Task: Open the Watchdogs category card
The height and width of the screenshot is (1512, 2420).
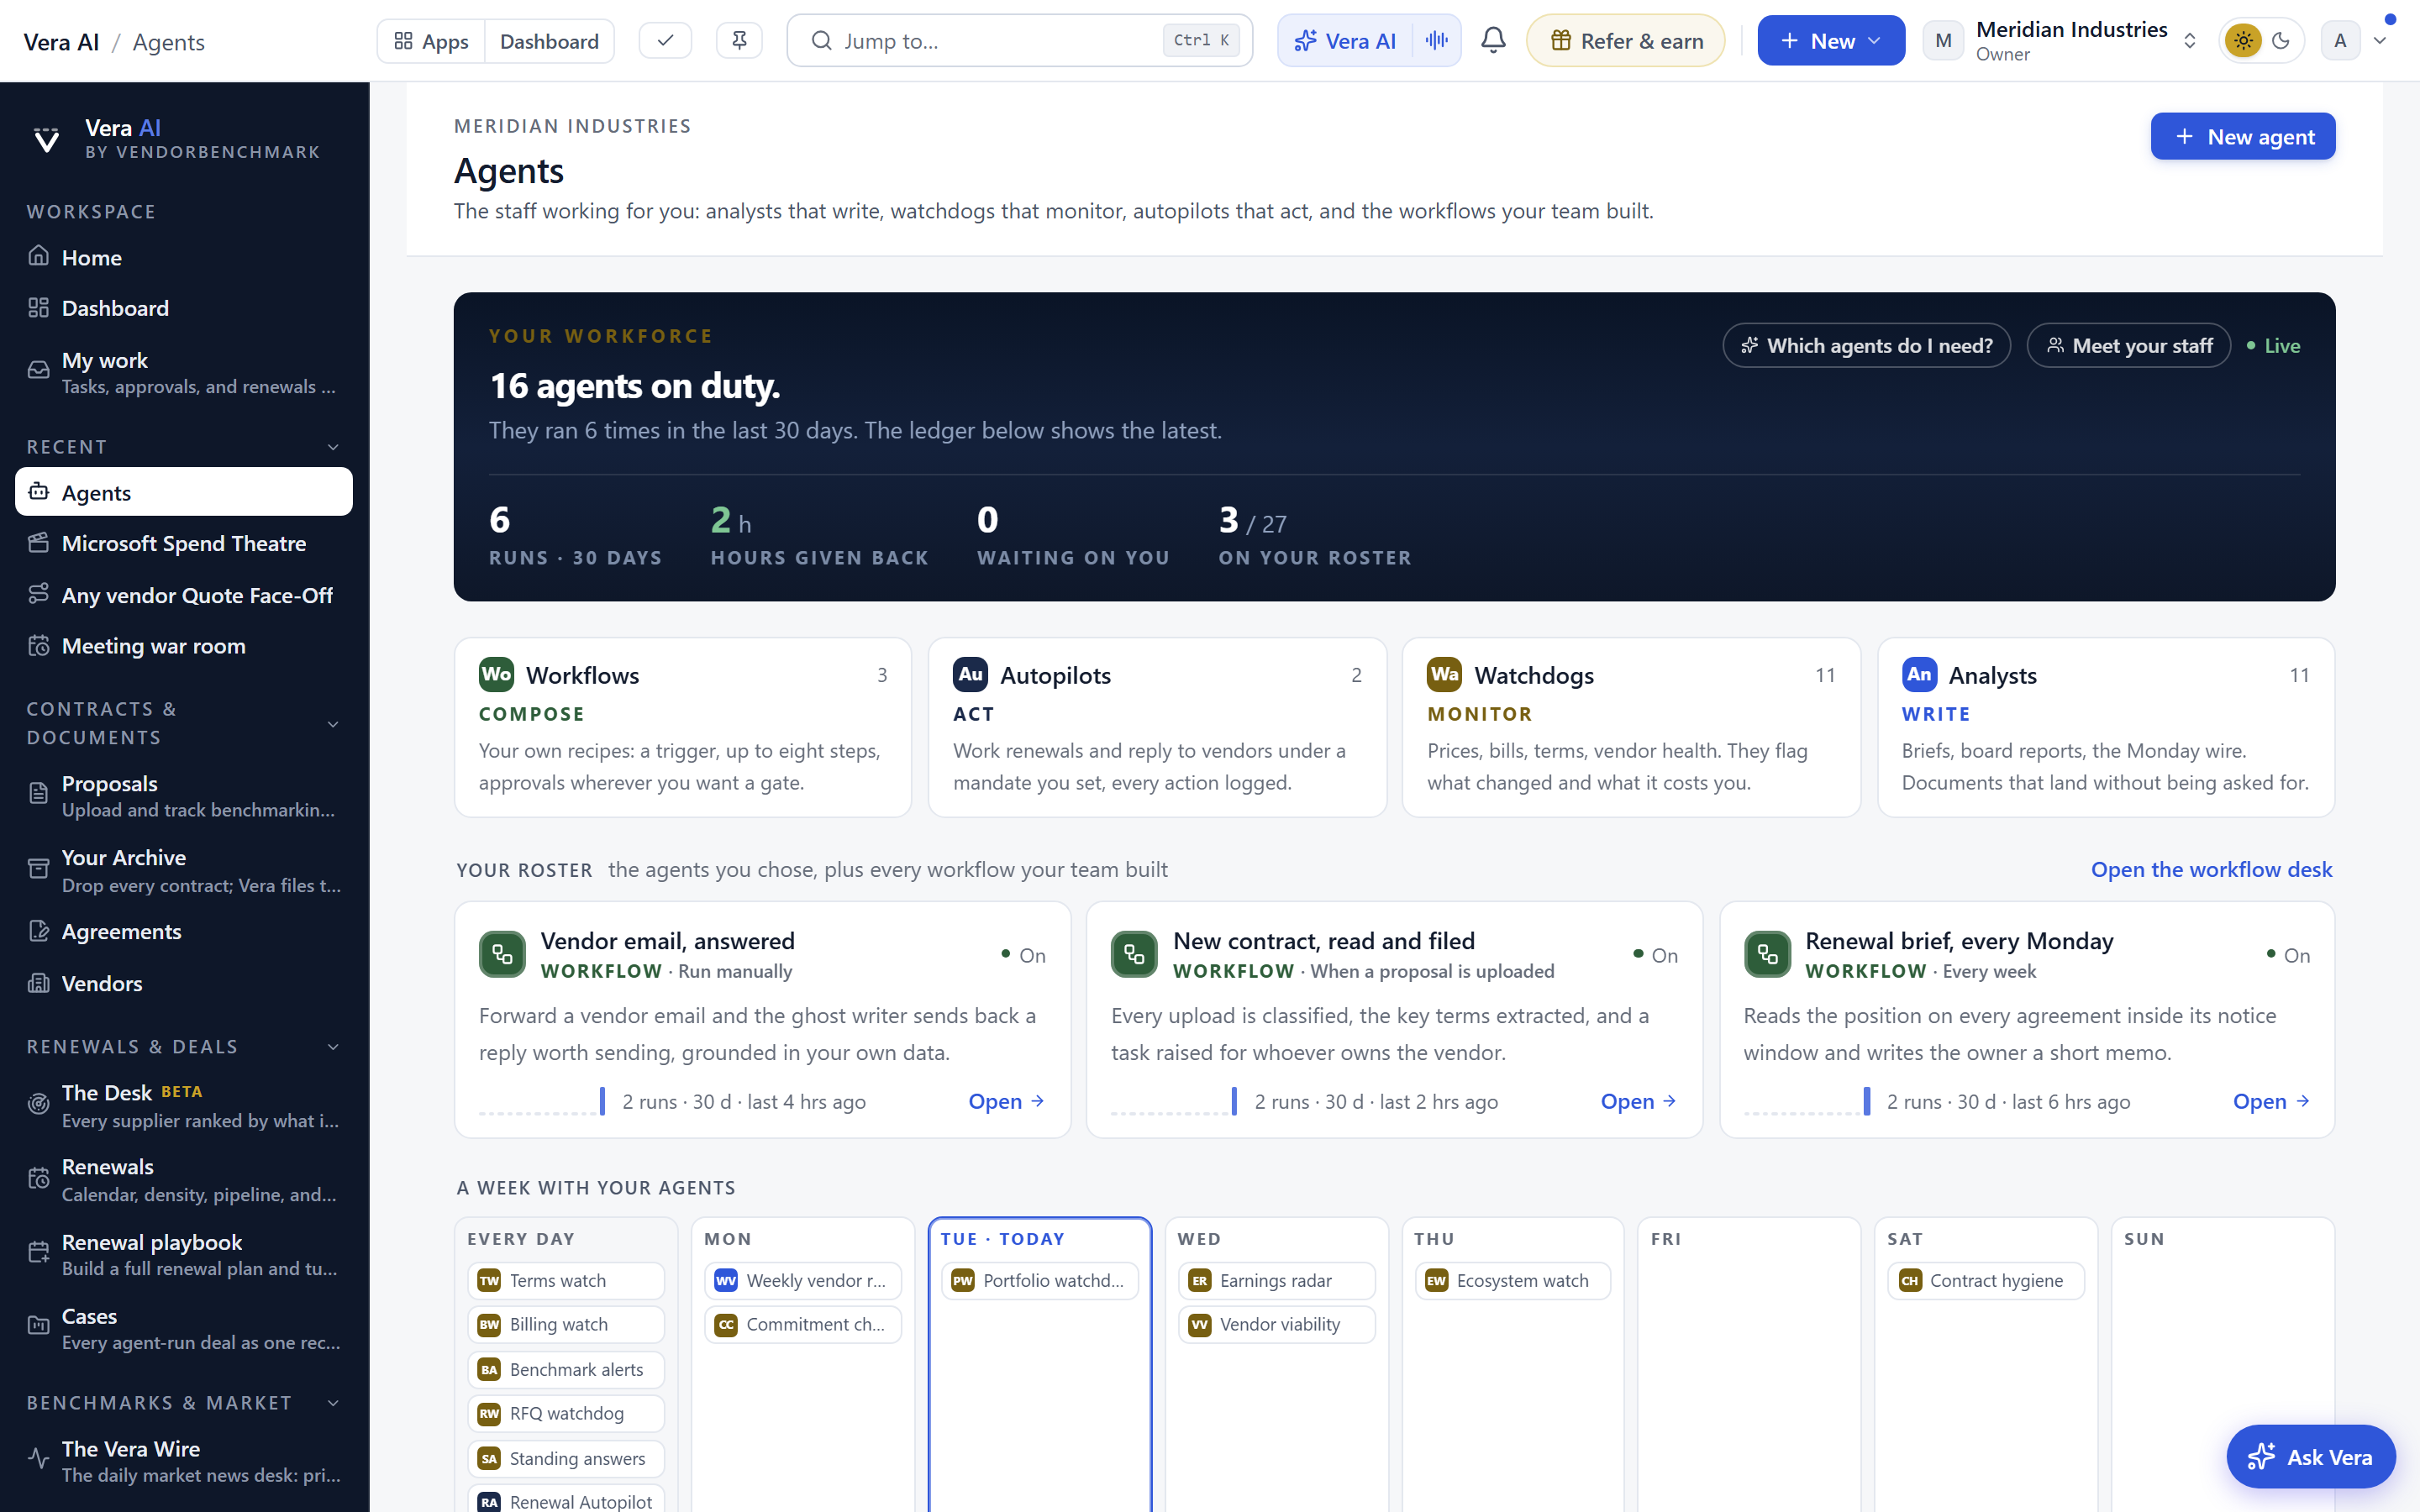Action: pyautogui.click(x=1631, y=727)
